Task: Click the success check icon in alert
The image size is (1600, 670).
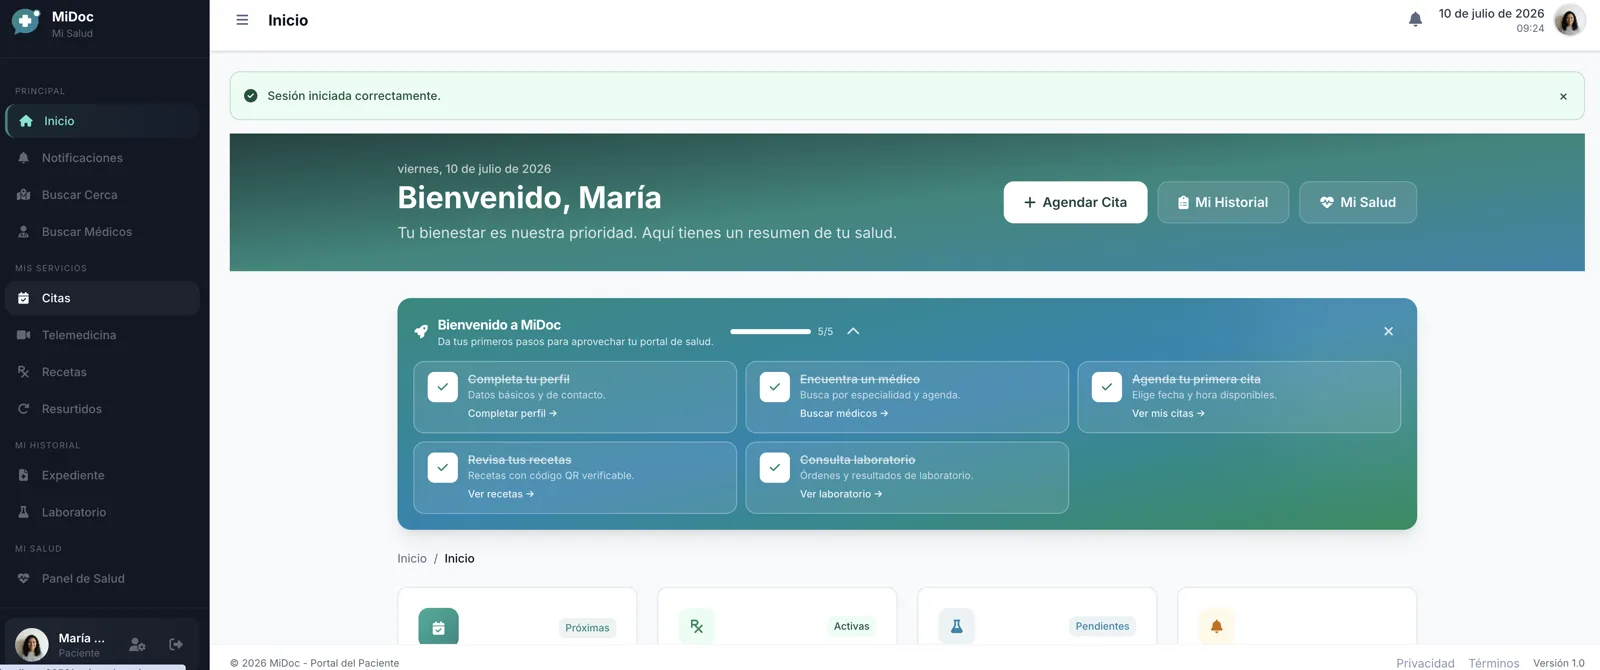Action: coord(251,96)
